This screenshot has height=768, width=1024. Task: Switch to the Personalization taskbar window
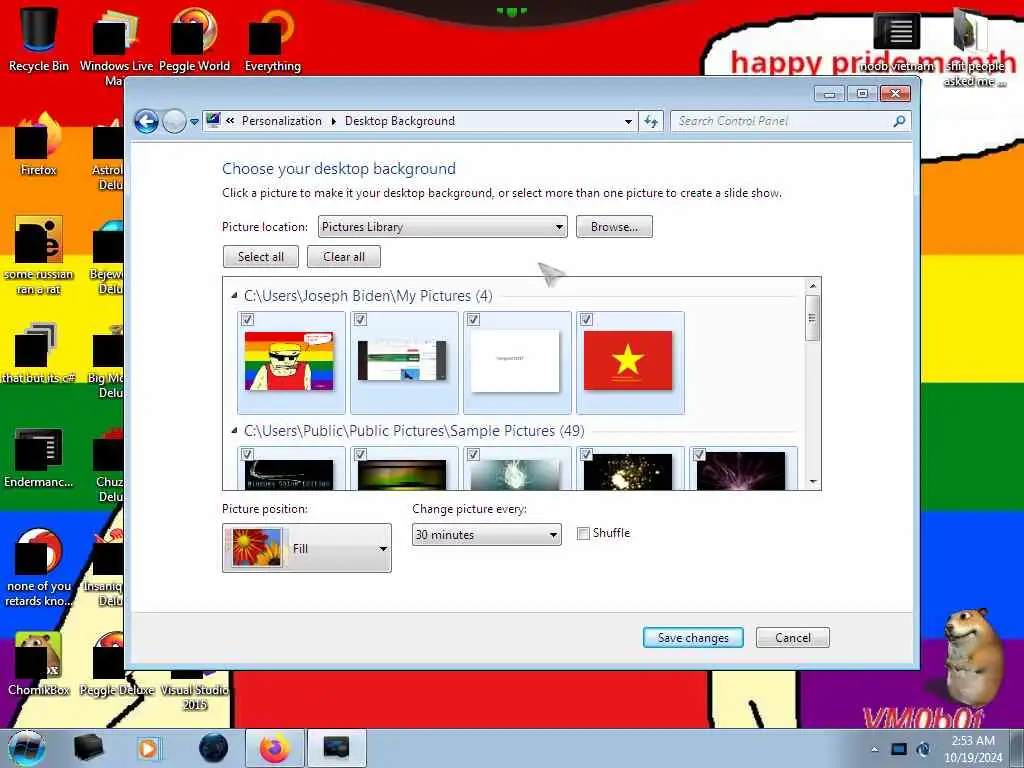[x=336, y=748]
